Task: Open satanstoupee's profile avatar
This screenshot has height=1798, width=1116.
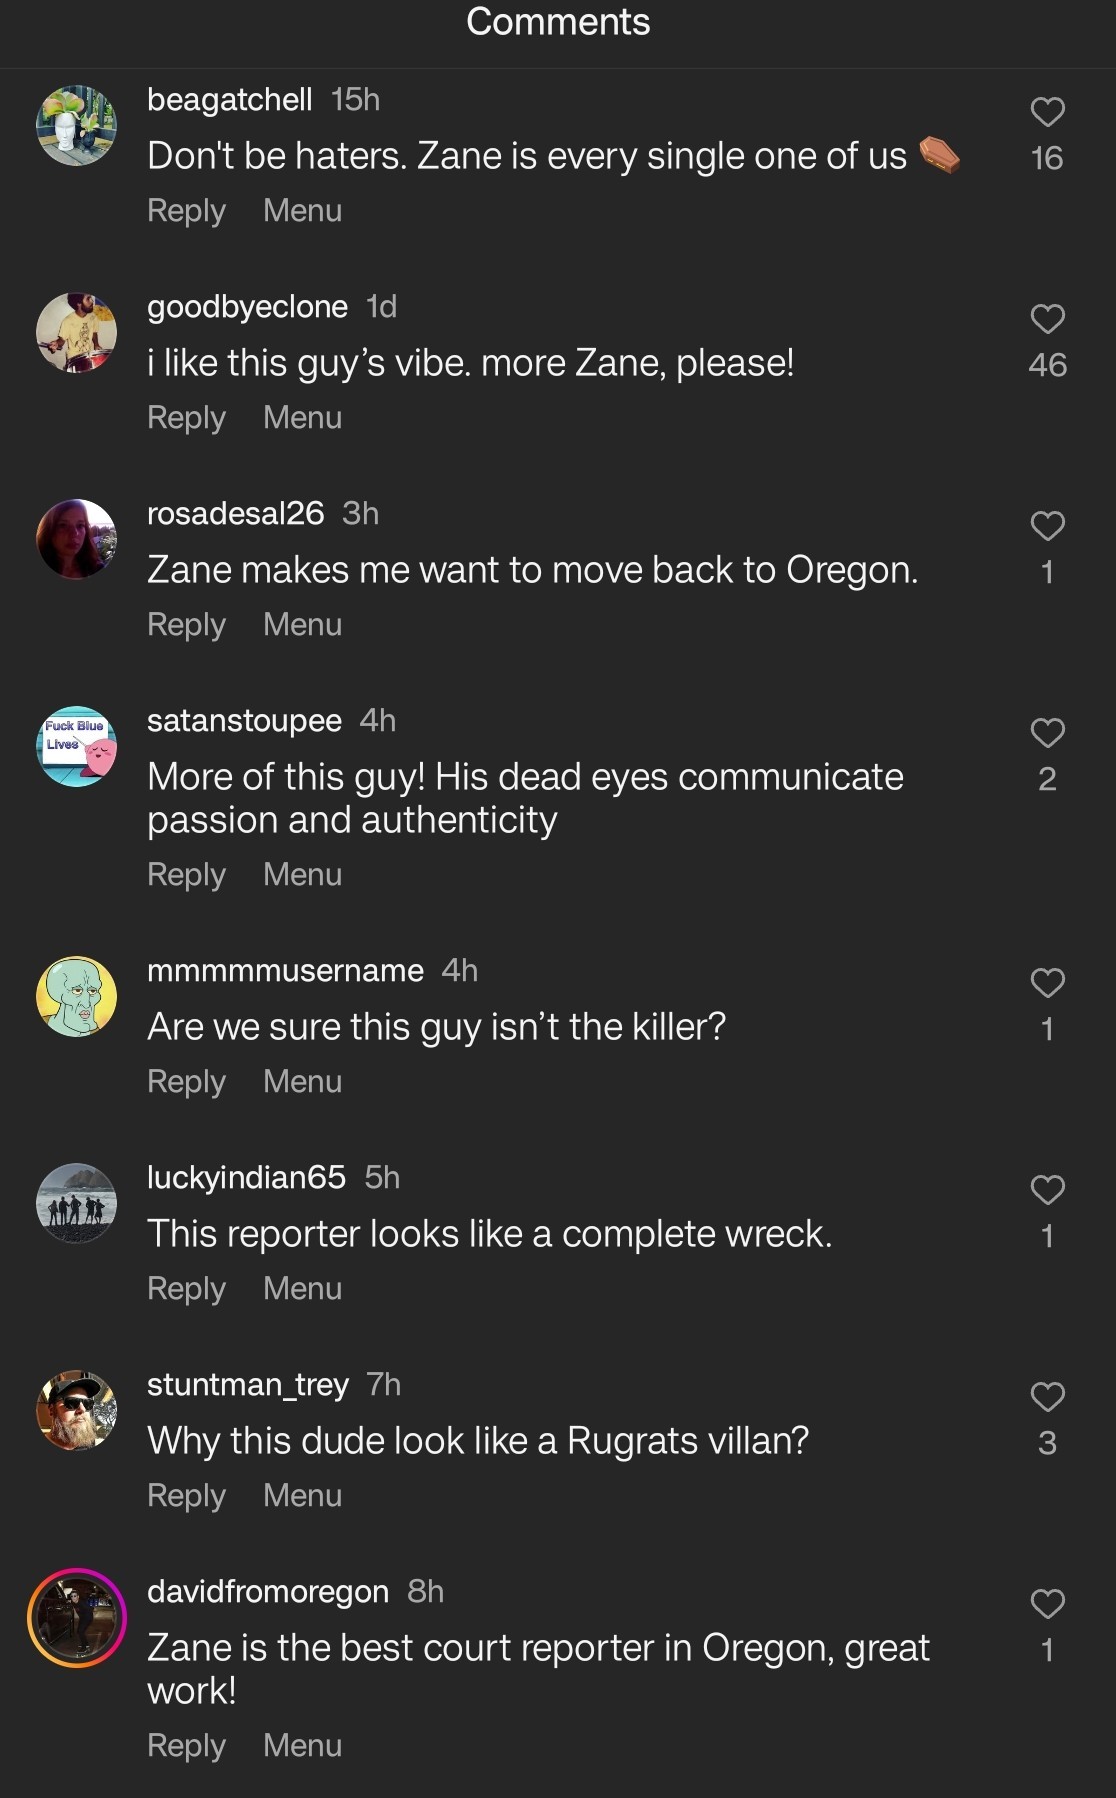Action: [76, 746]
